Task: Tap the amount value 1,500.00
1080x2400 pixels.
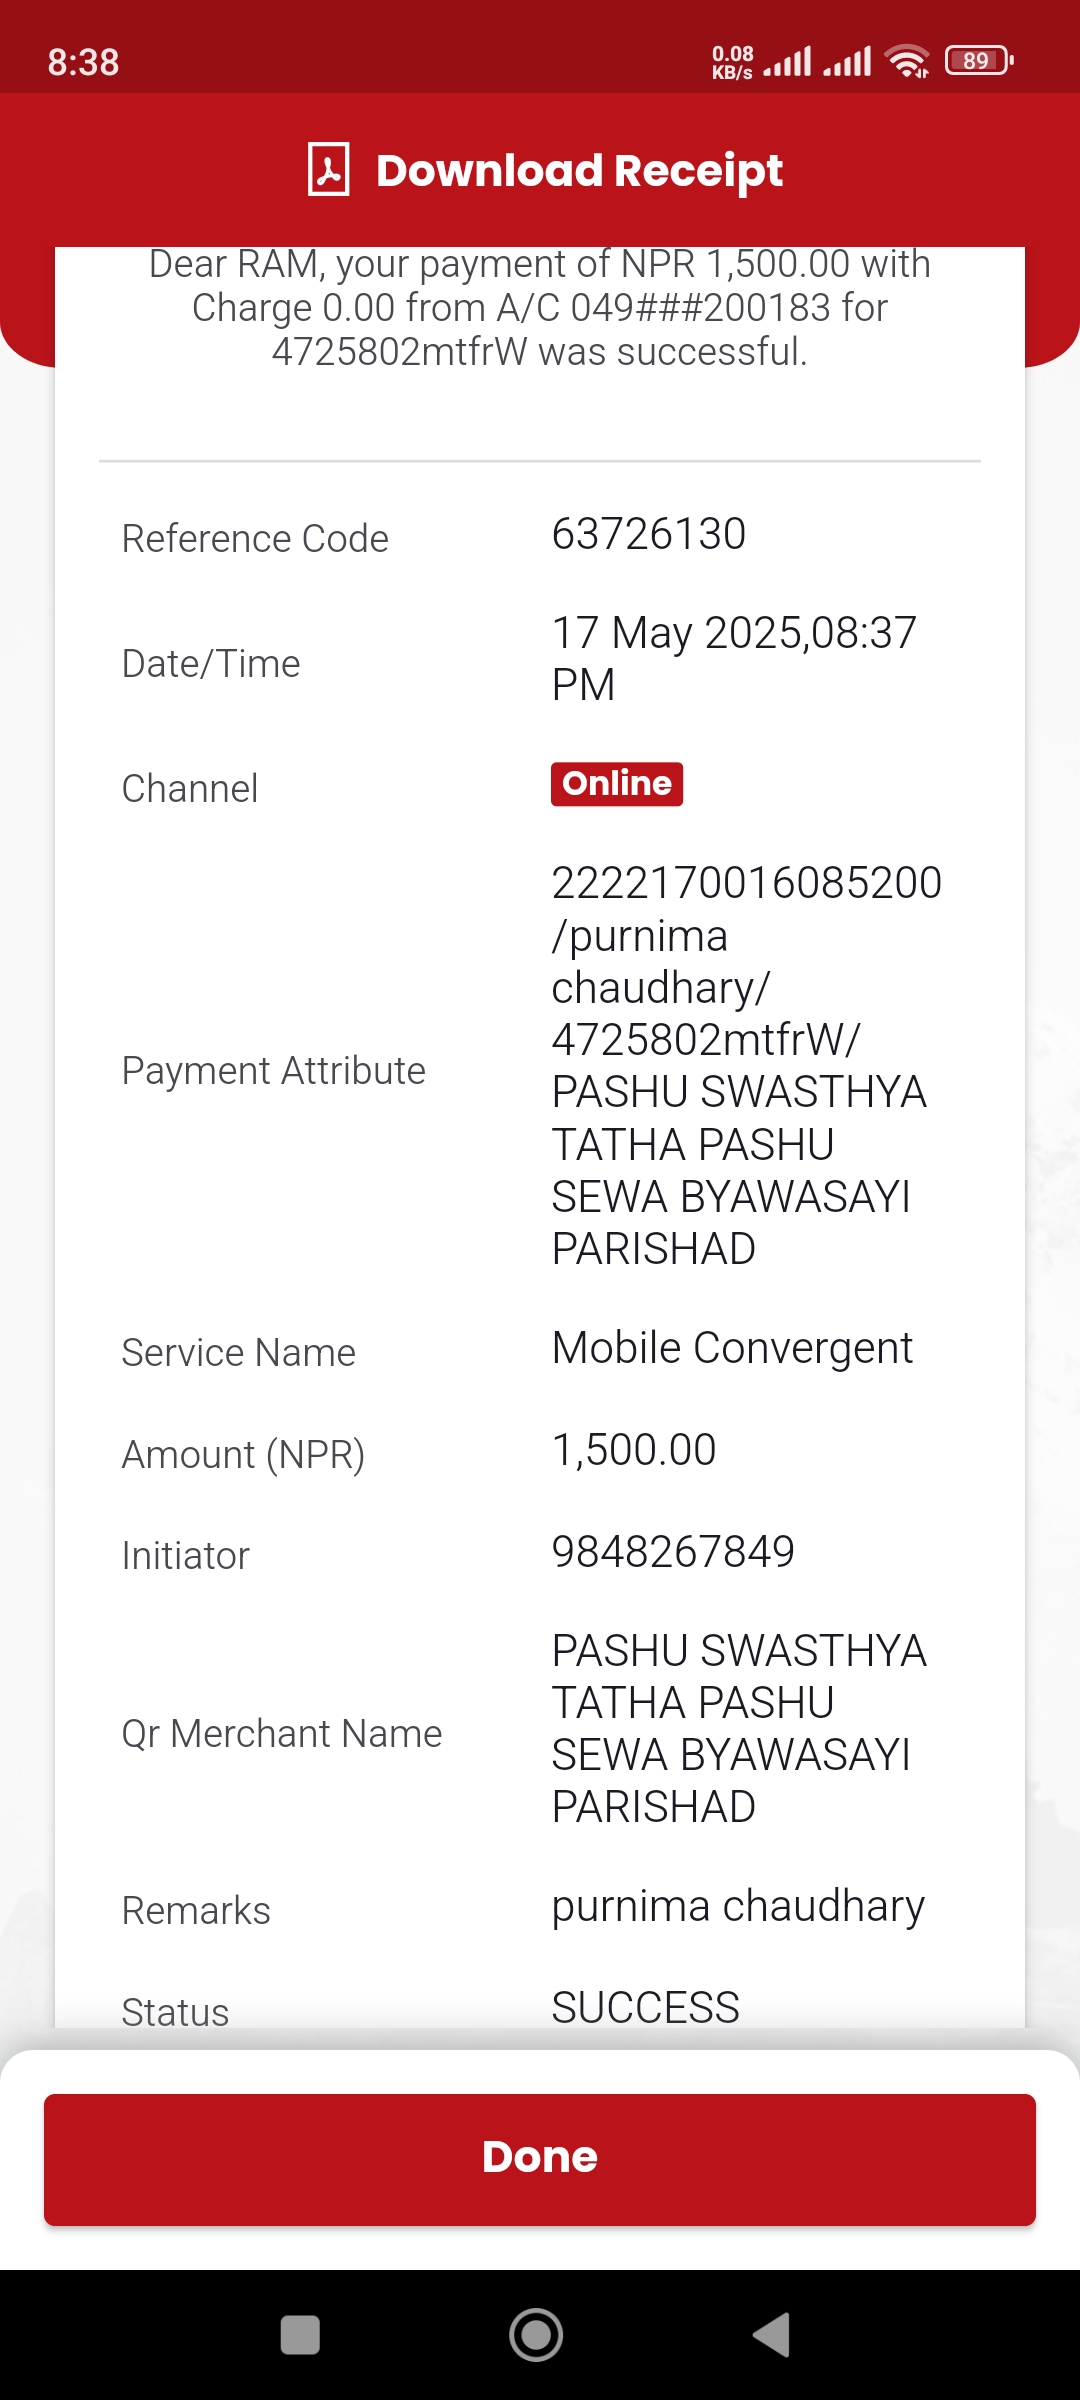Action: 634,1450
